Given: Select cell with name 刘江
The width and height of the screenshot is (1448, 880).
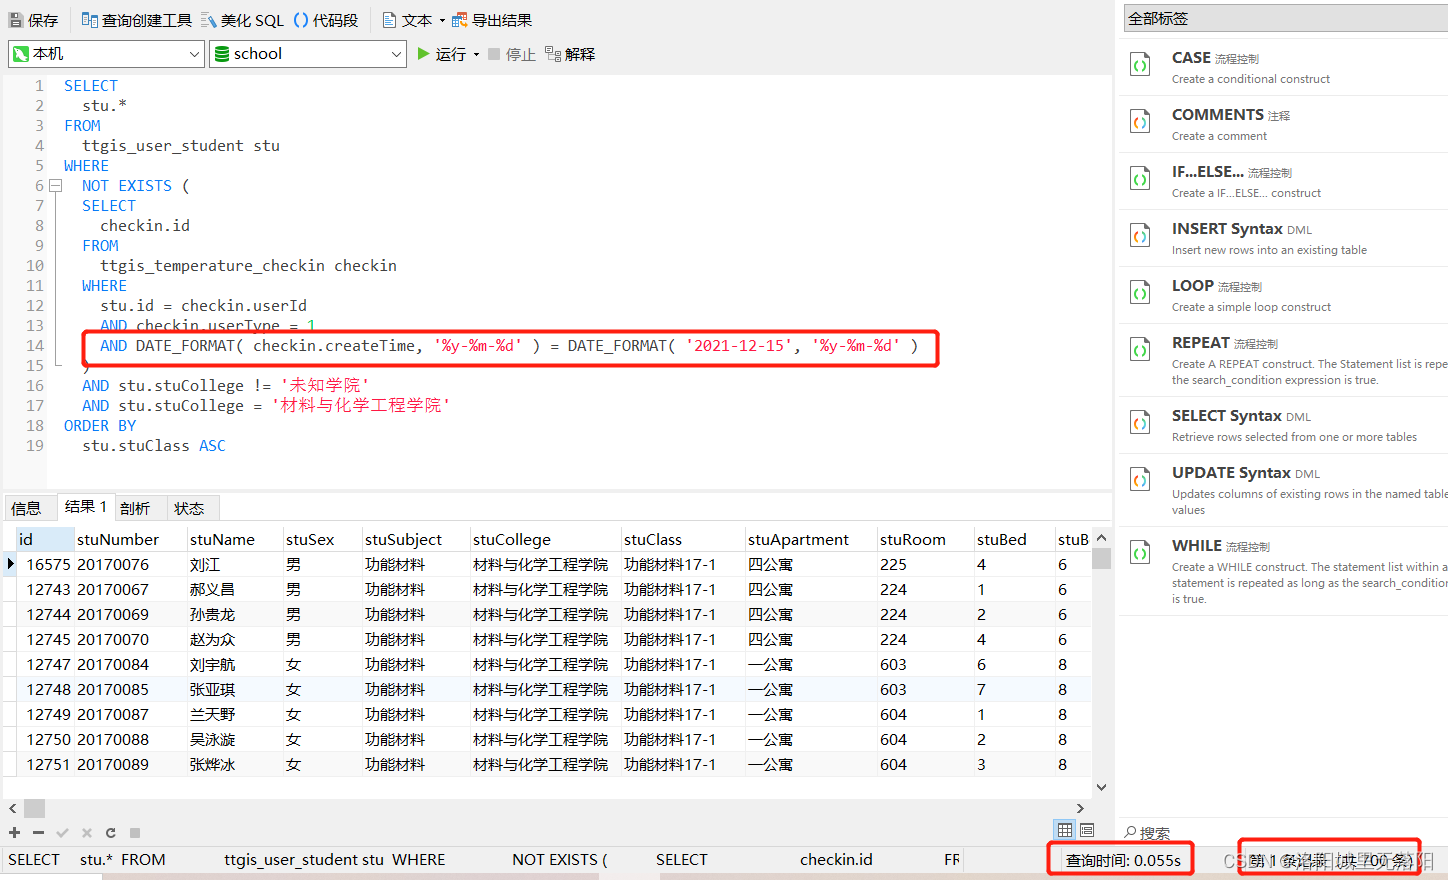Looking at the screenshot, I should 234,564.
